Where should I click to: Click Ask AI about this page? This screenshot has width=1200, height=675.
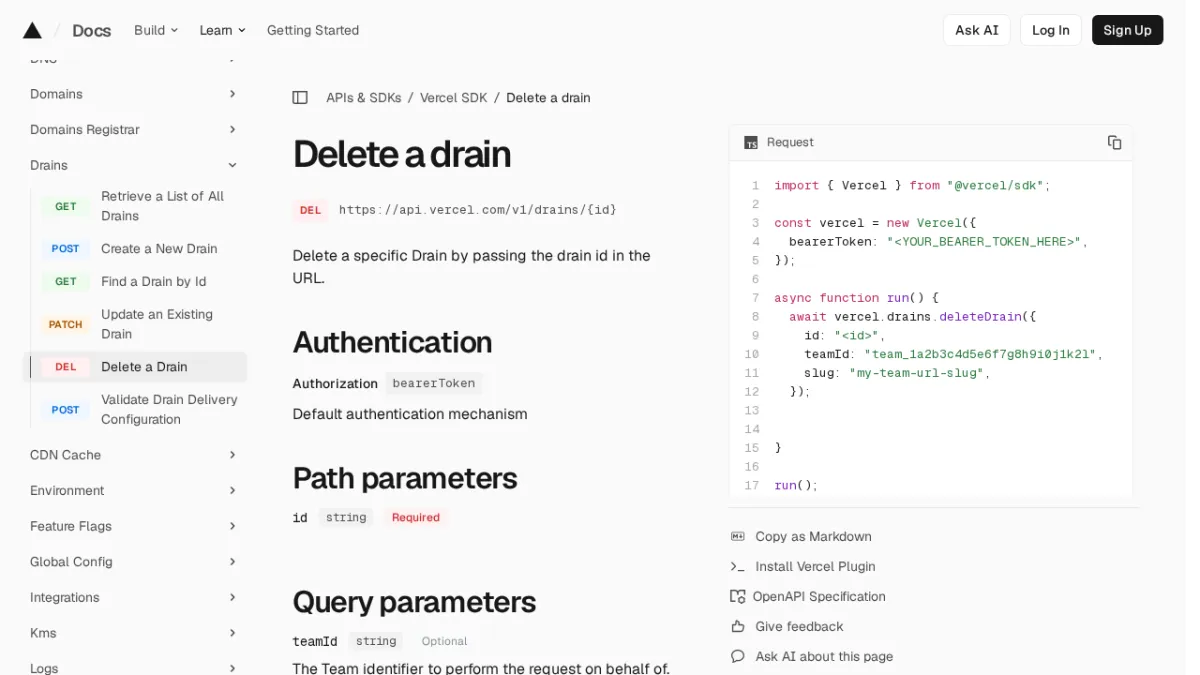[x=824, y=657]
